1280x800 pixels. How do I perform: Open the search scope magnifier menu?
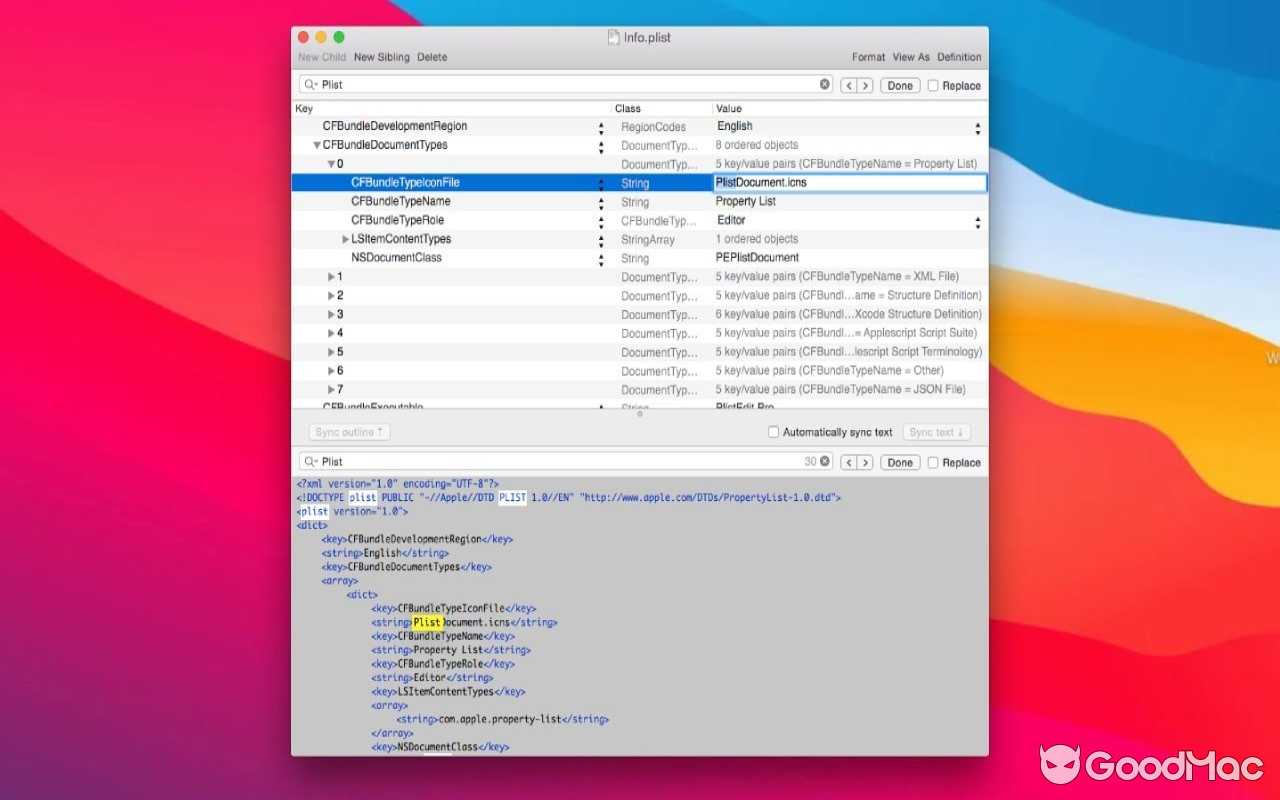[x=310, y=84]
